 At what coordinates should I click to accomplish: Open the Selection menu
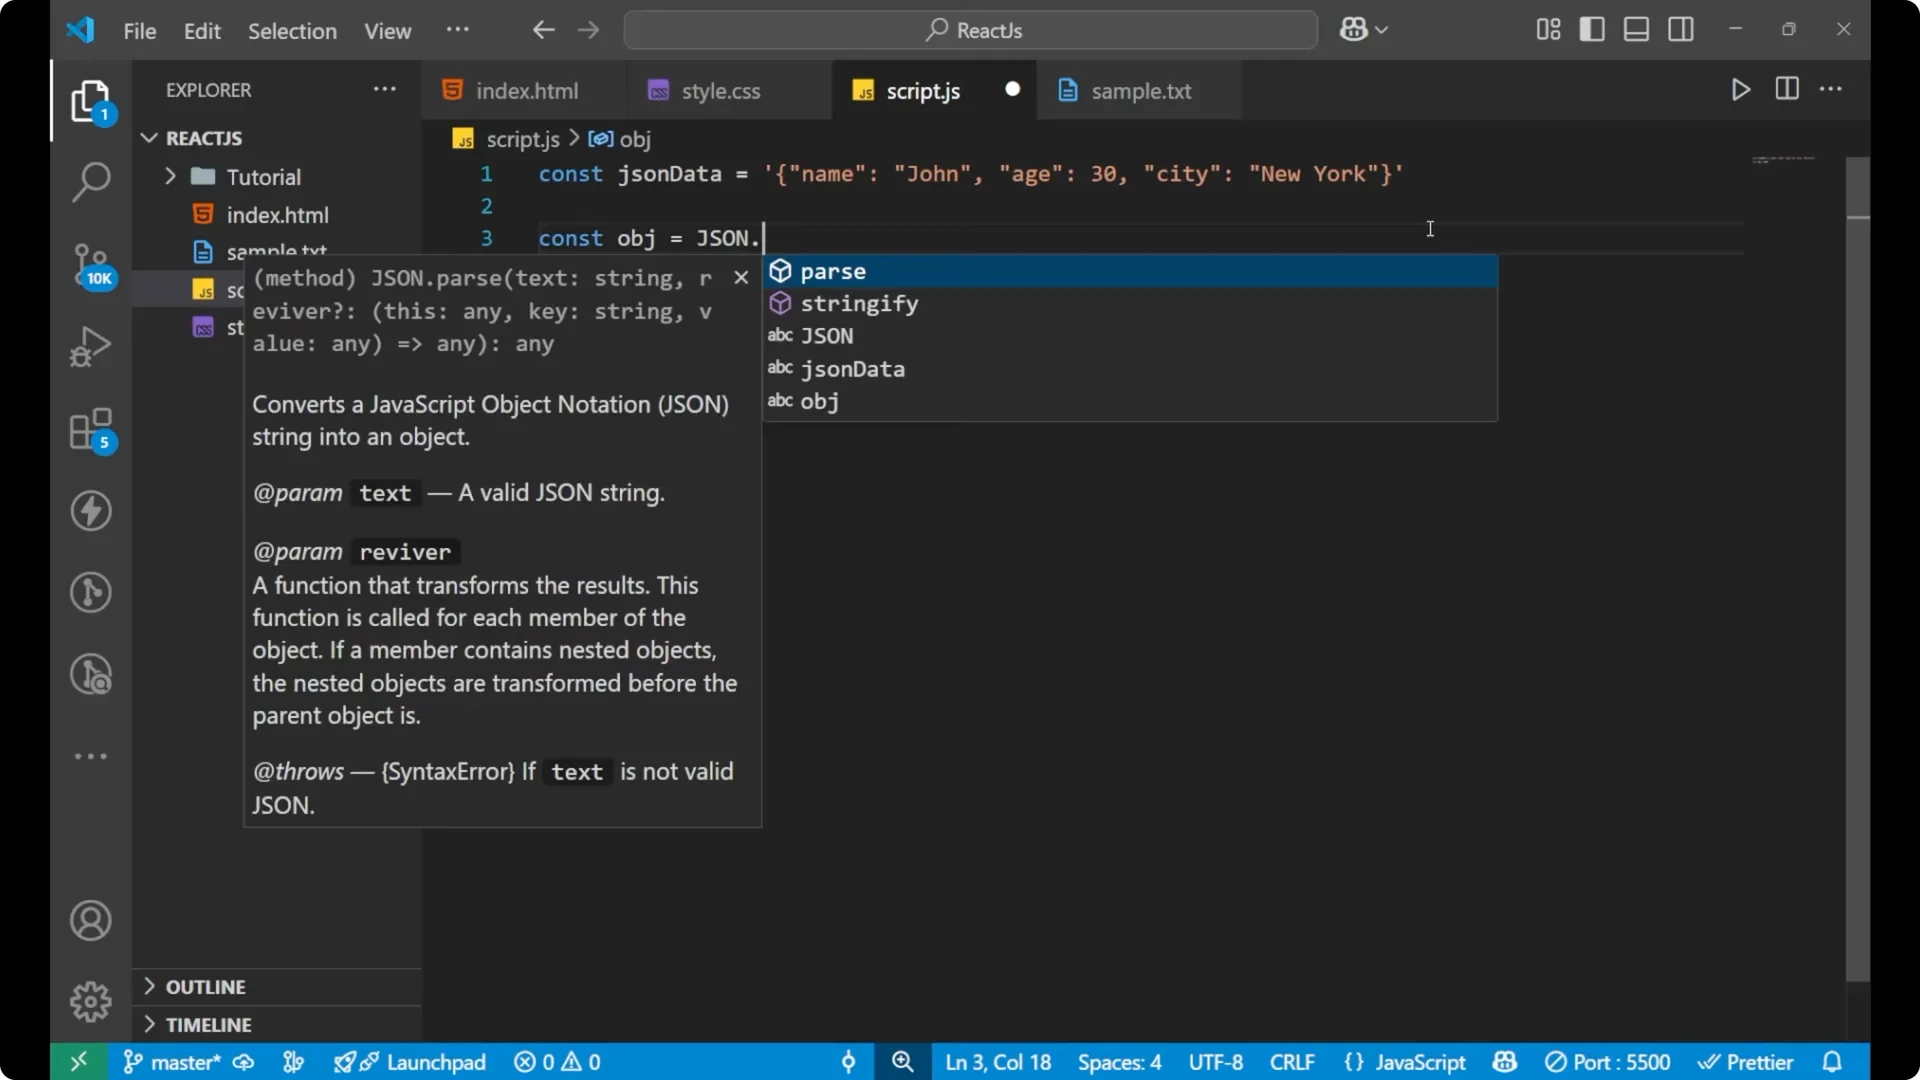tap(292, 31)
